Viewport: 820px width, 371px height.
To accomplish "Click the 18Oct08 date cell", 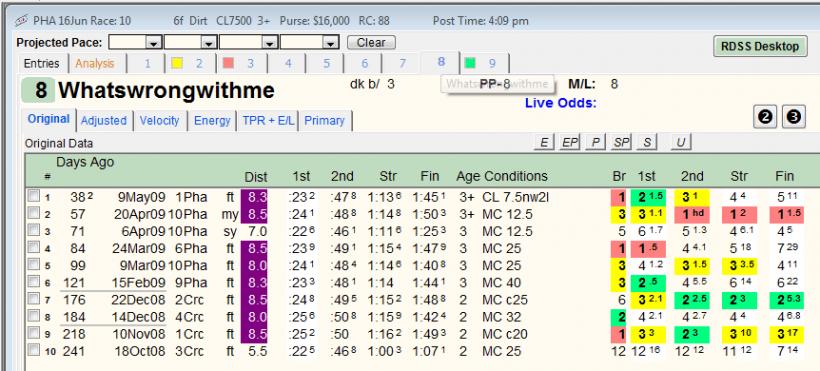I will [140, 351].
